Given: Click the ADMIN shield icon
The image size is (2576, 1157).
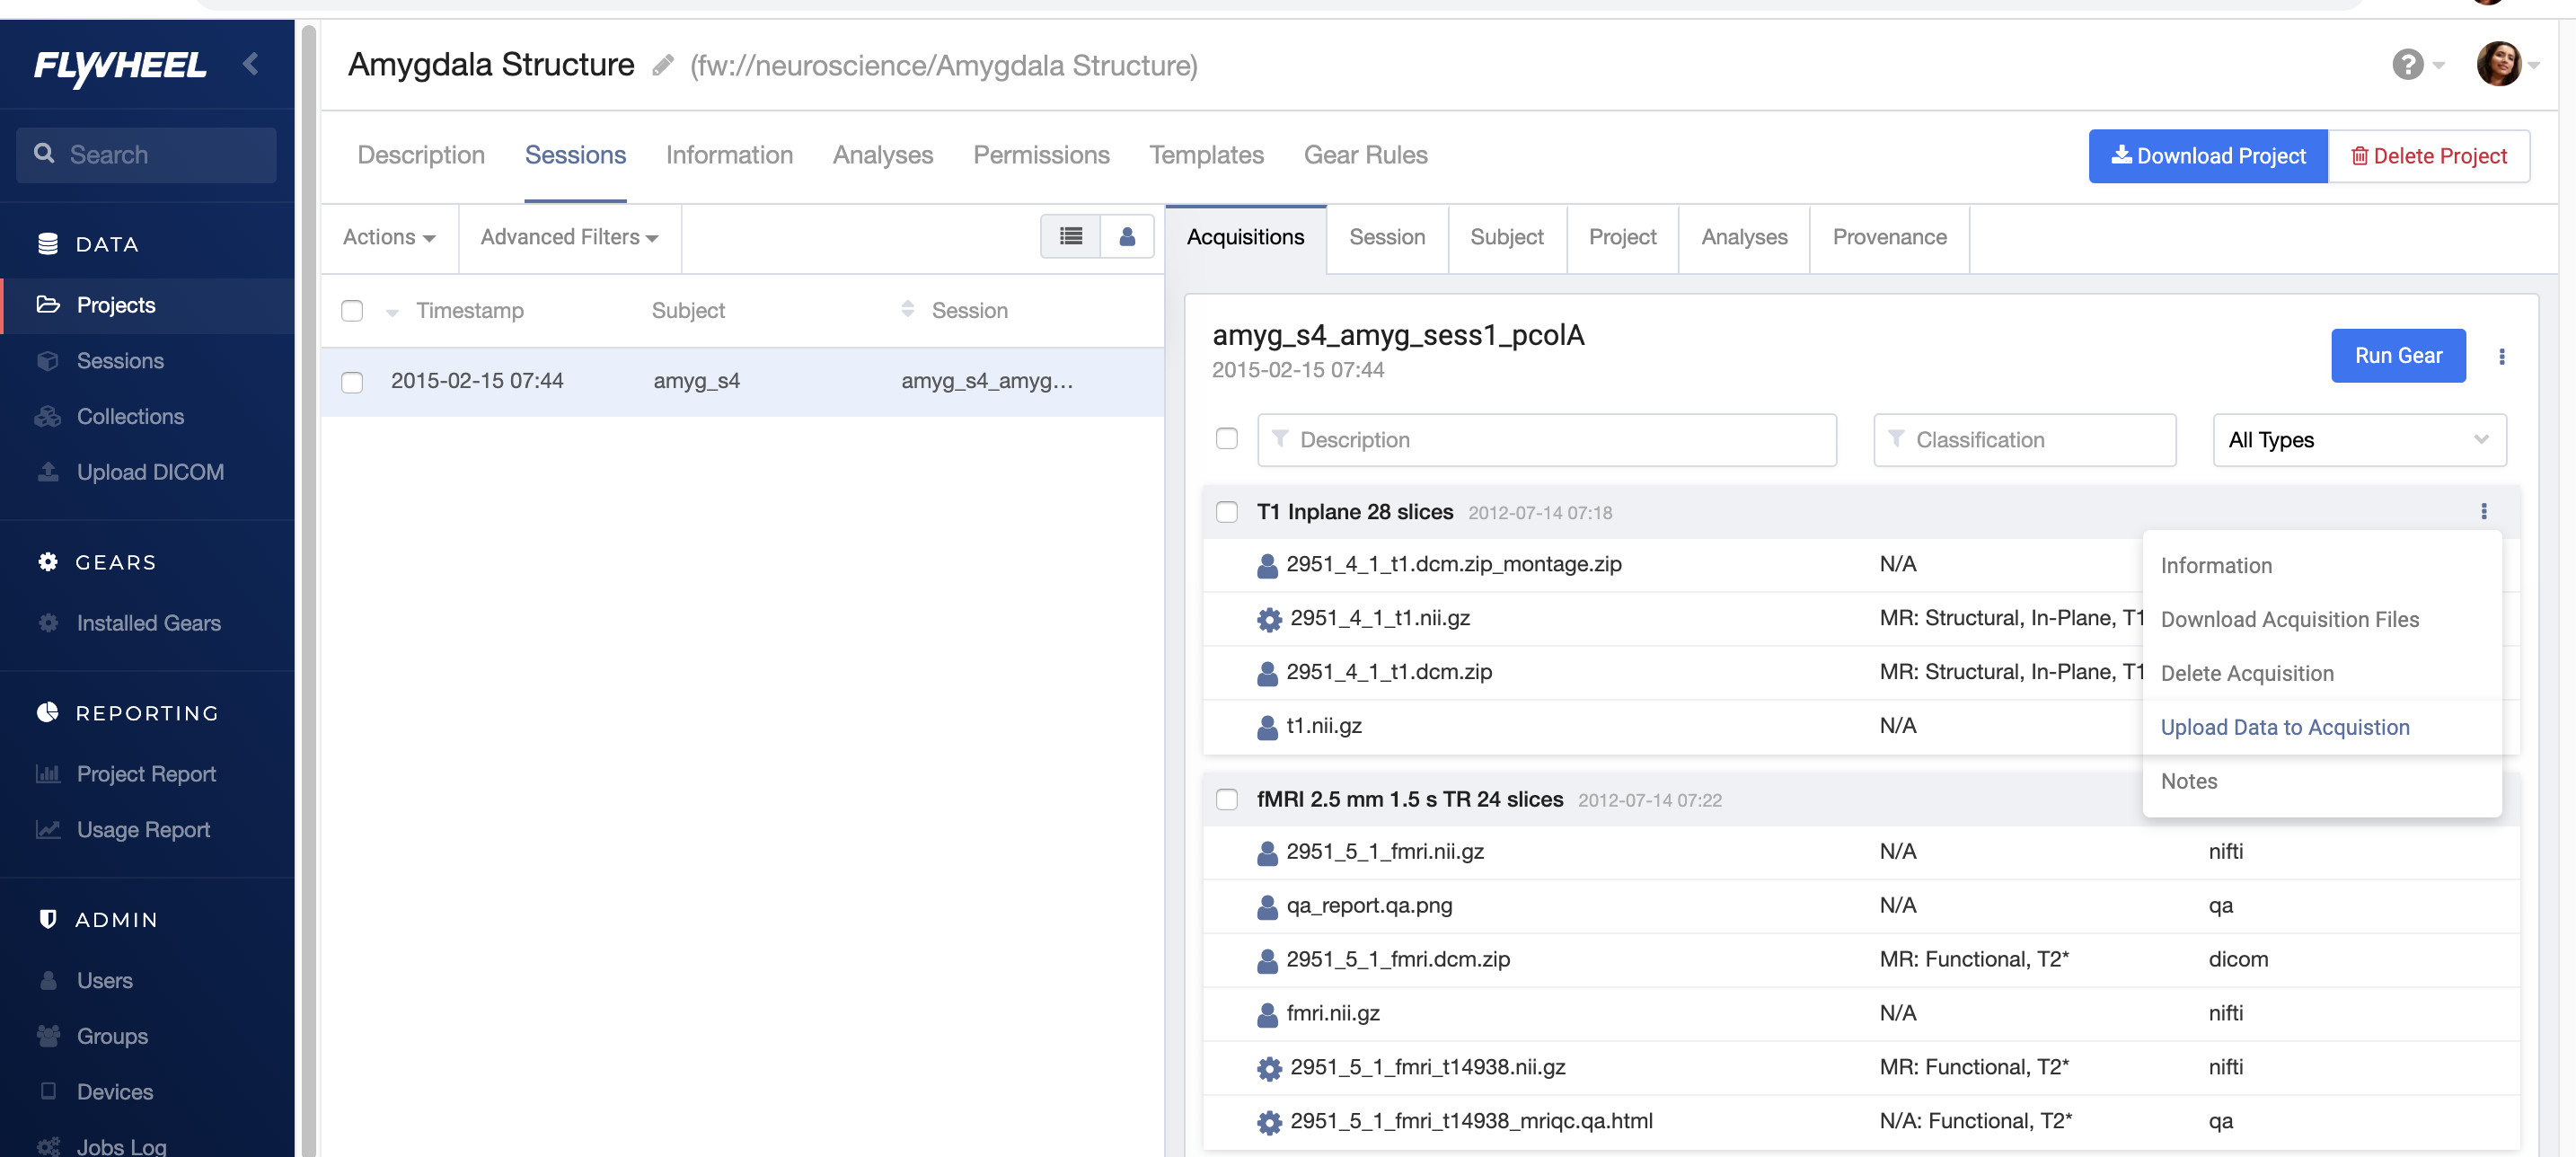Looking at the screenshot, I should click(x=47, y=919).
